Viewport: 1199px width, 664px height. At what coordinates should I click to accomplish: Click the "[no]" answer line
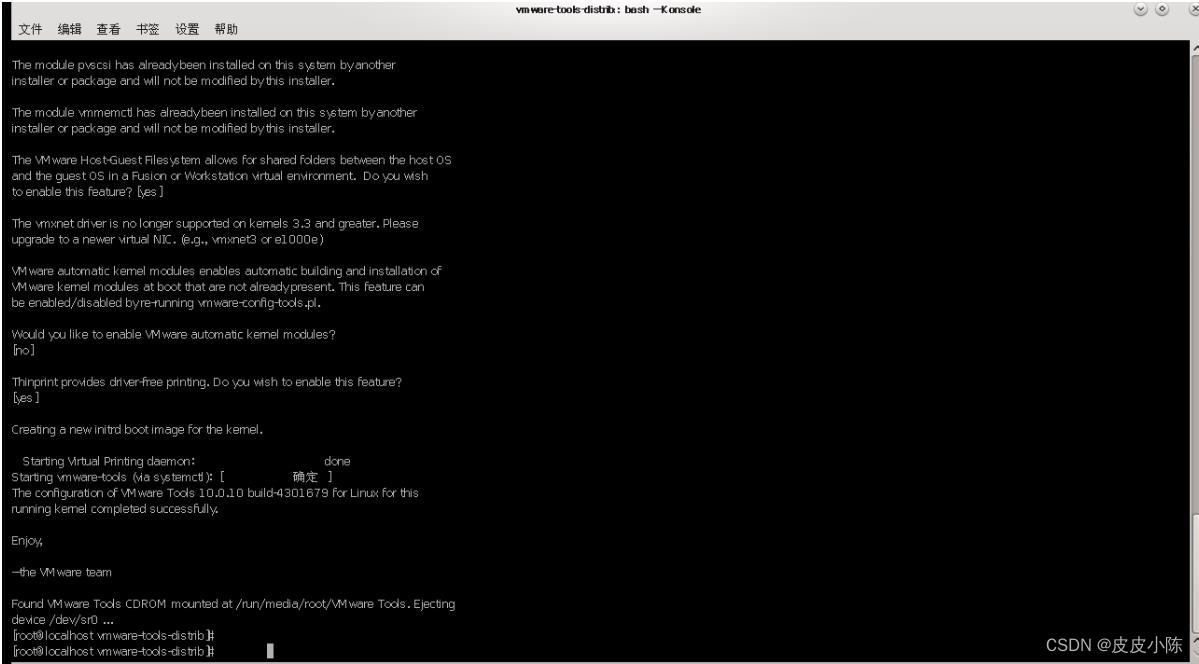(23, 350)
